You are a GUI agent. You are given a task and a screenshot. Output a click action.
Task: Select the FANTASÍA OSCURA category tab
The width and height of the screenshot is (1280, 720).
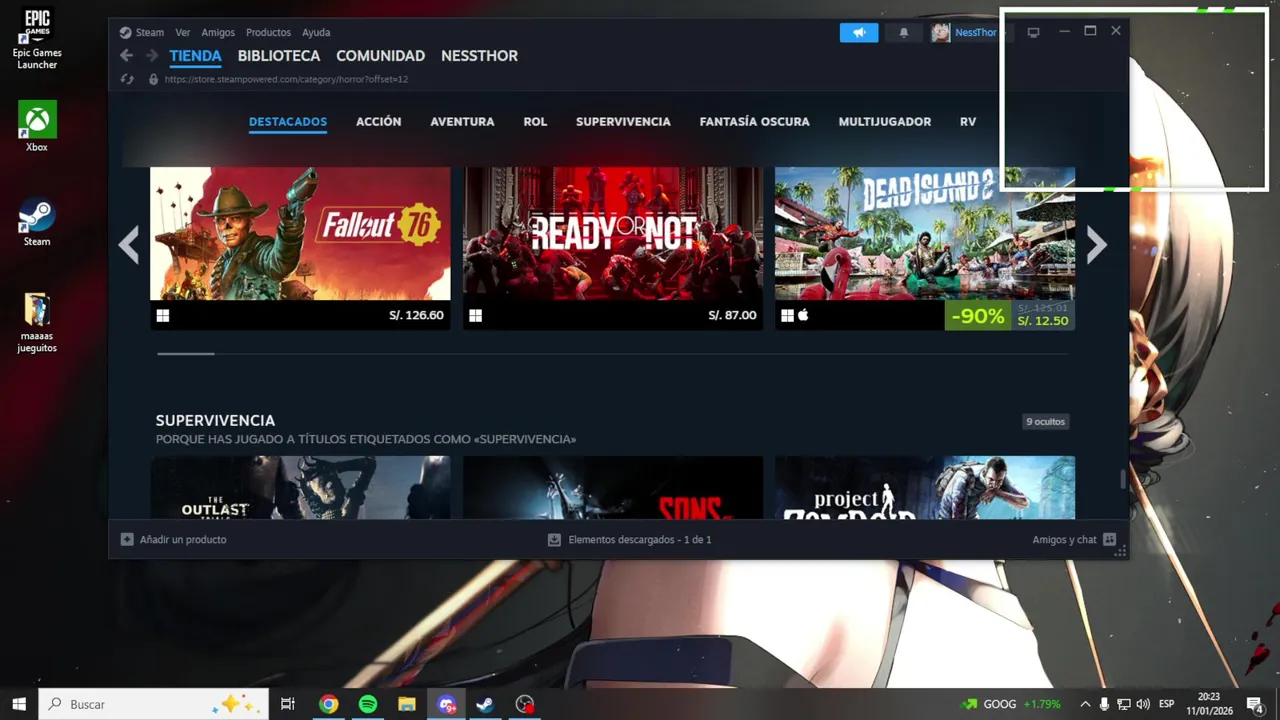point(754,121)
